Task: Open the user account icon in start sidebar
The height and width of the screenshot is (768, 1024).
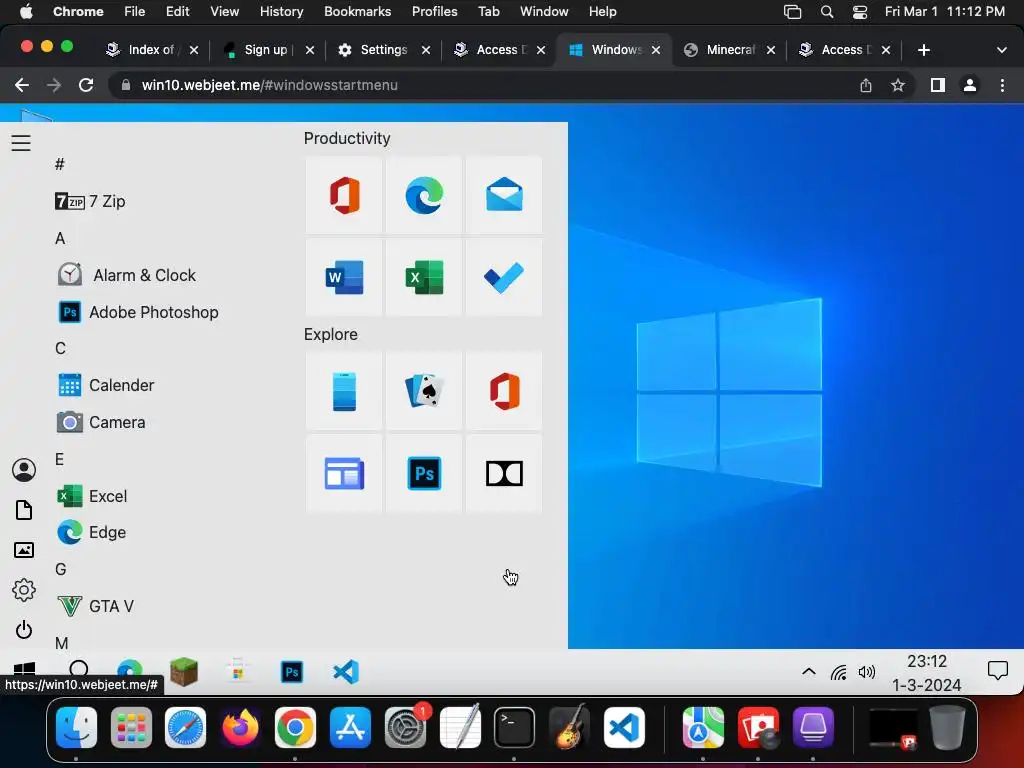Action: [x=24, y=470]
